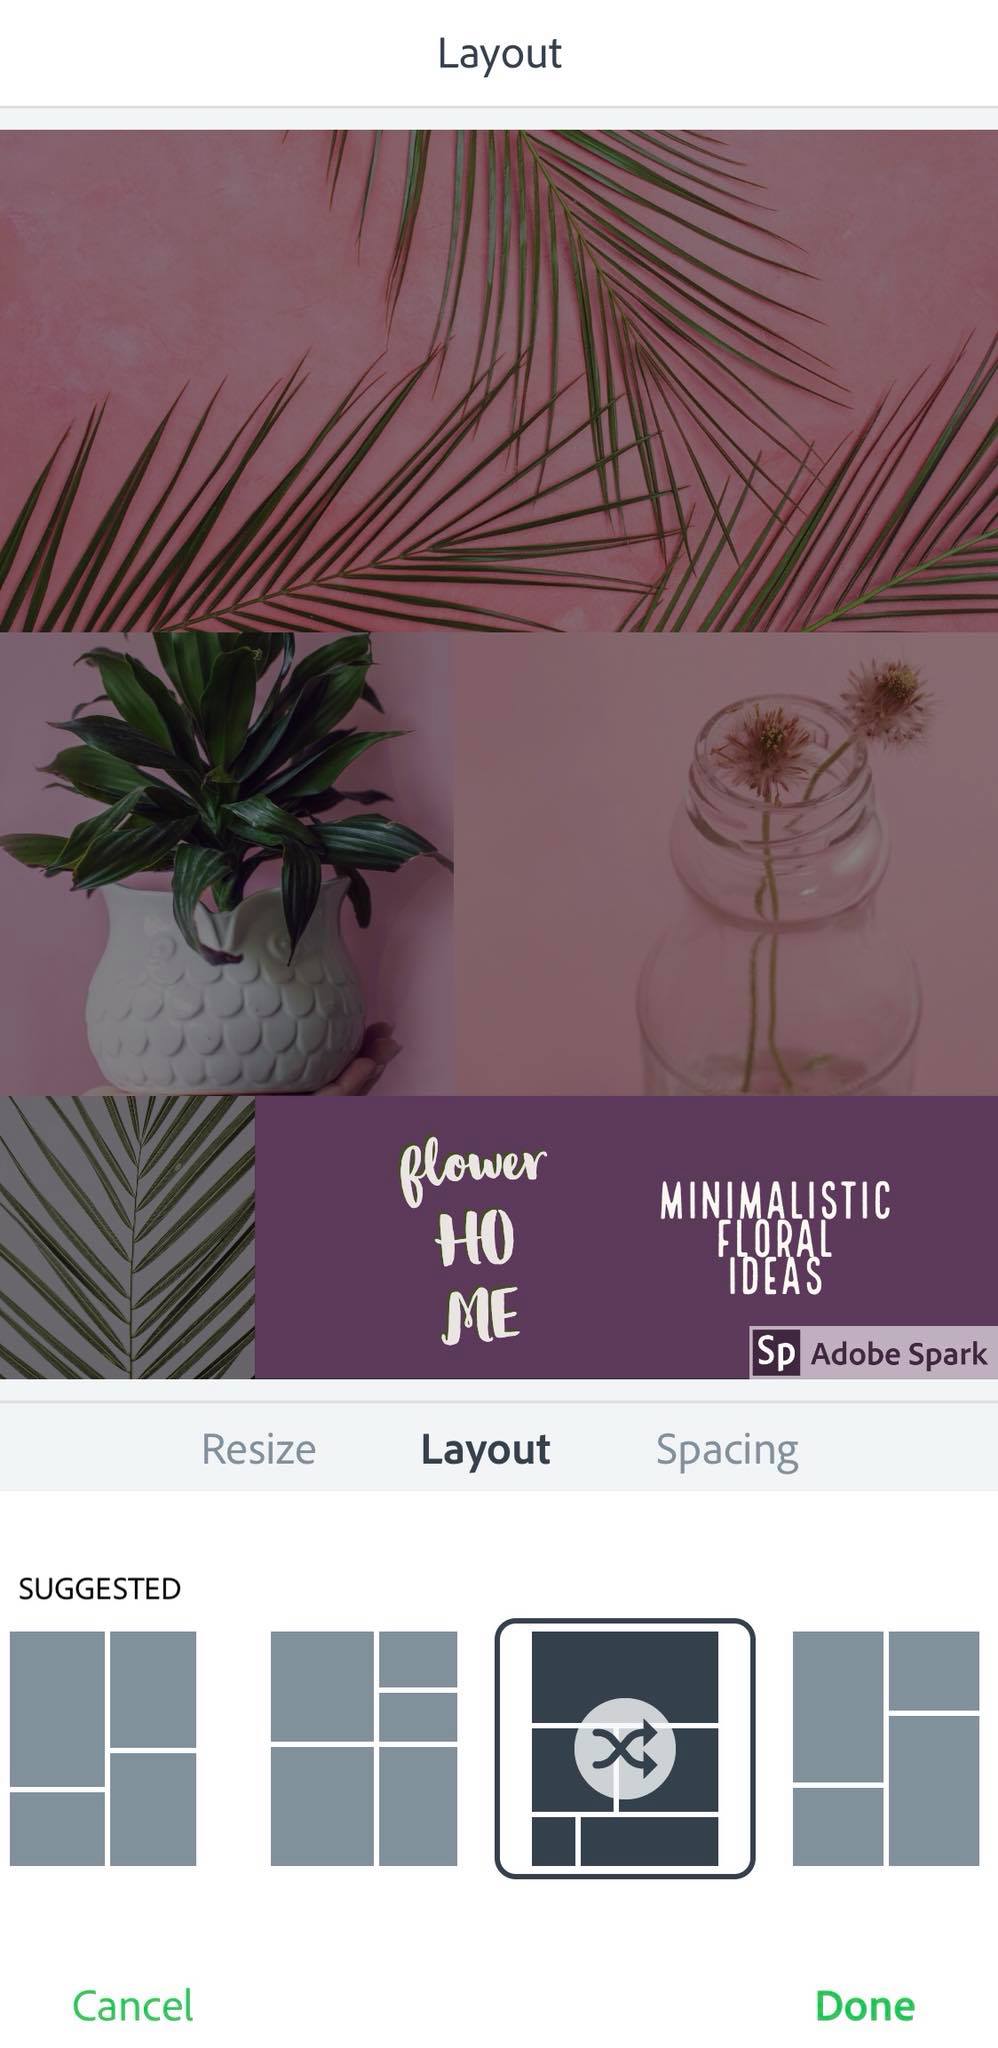Viewport: 998px width, 2048px height.
Task: Open the Layout tab
Action: tap(485, 1449)
